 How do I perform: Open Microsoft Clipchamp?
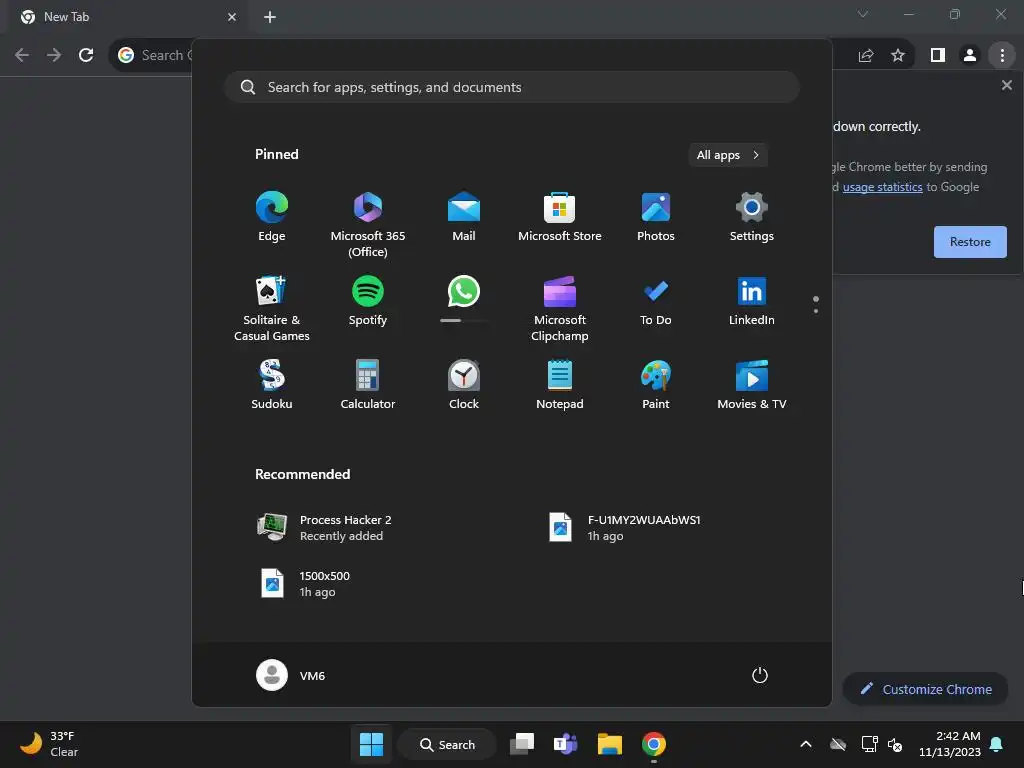tap(560, 308)
